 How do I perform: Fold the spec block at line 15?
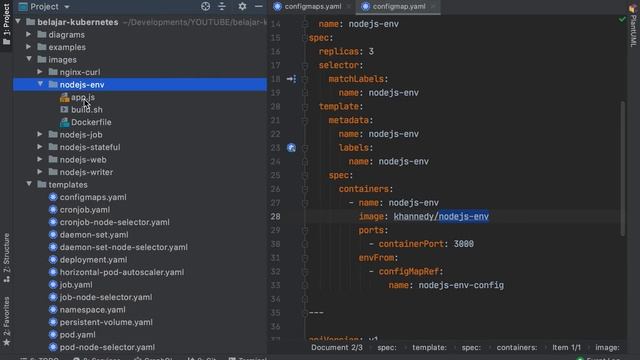[x=304, y=38]
